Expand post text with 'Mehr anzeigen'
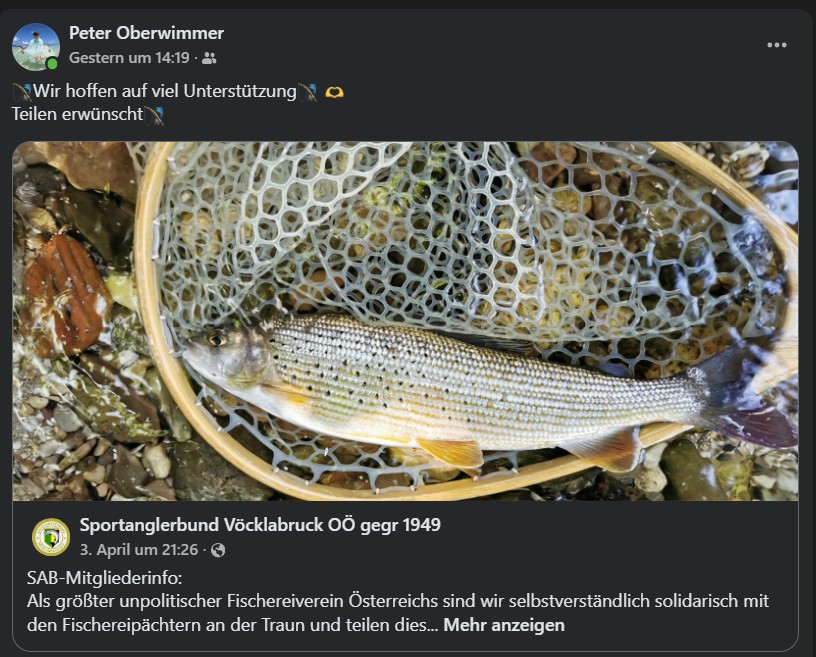This screenshot has width=816, height=657. tap(504, 625)
